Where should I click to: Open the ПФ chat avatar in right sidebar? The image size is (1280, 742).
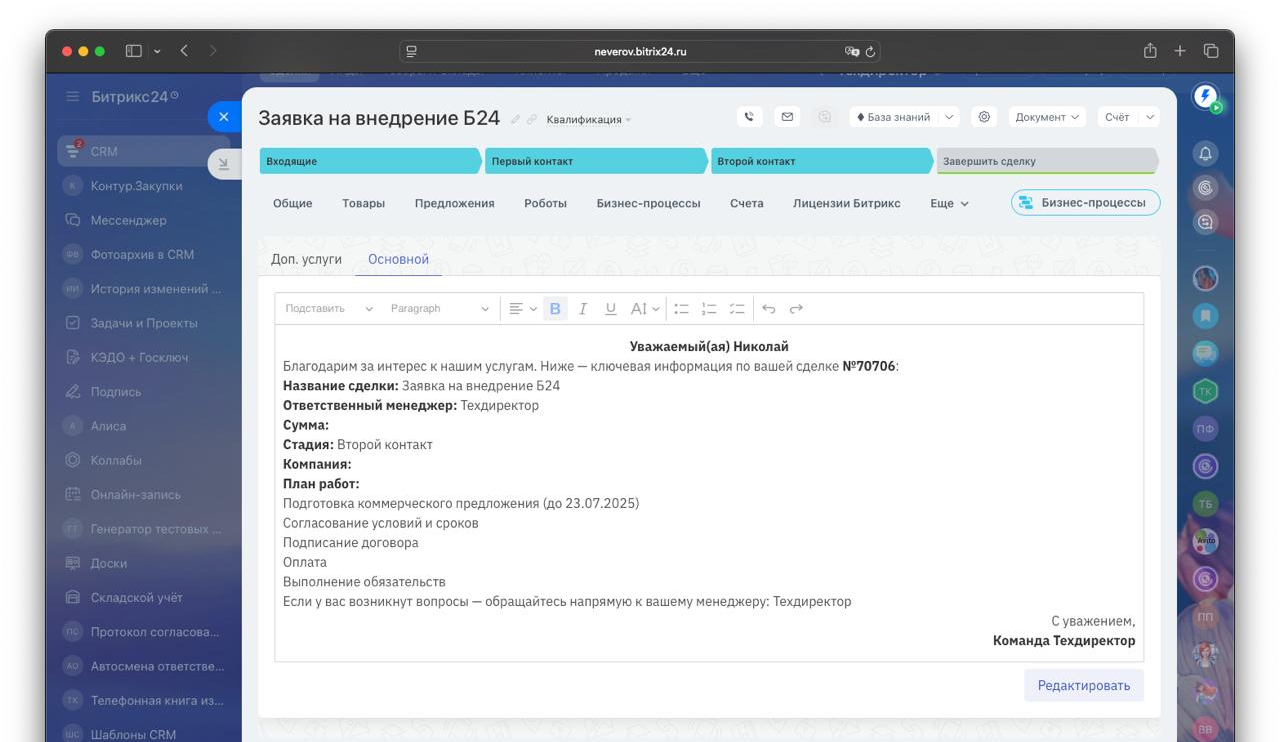pyautogui.click(x=1205, y=429)
